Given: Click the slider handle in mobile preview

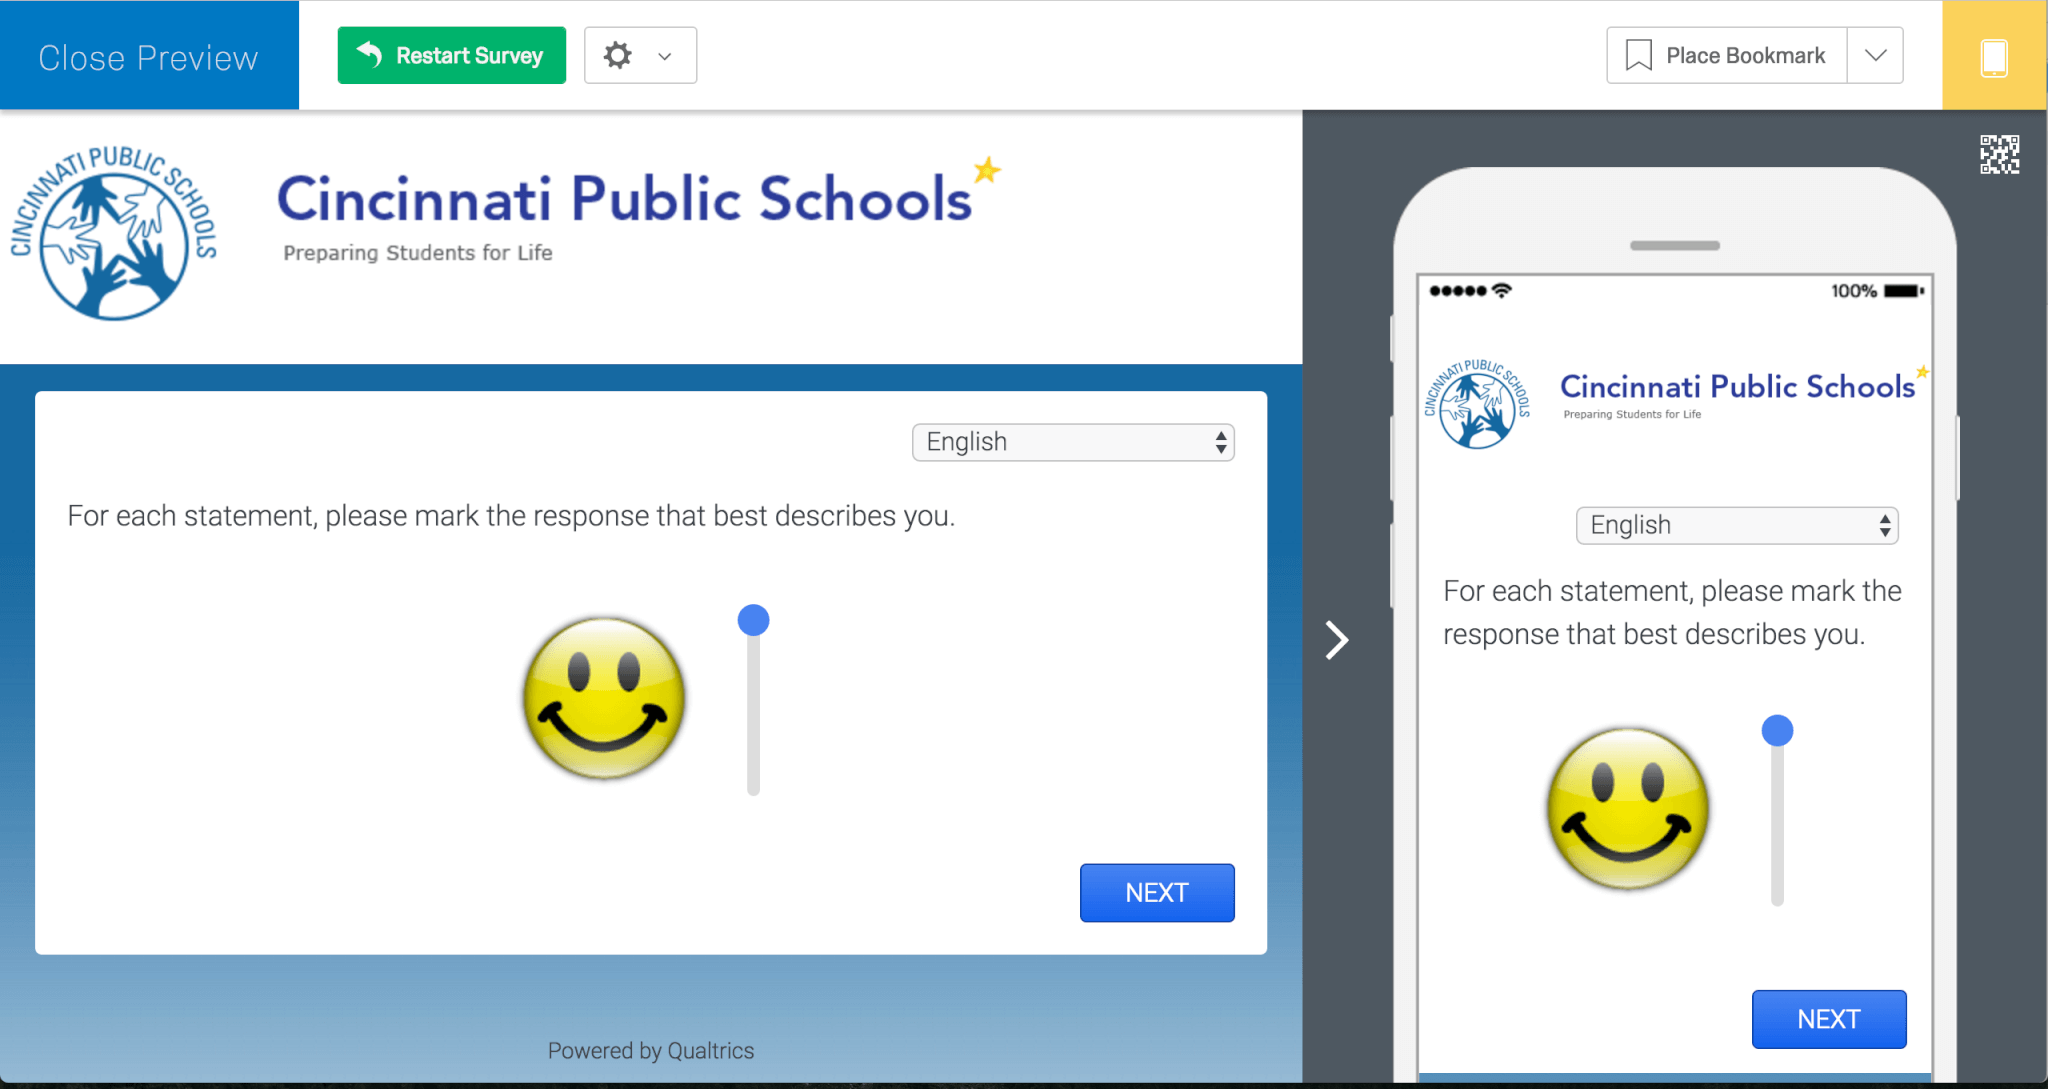Looking at the screenshot, I should 1777,730.
